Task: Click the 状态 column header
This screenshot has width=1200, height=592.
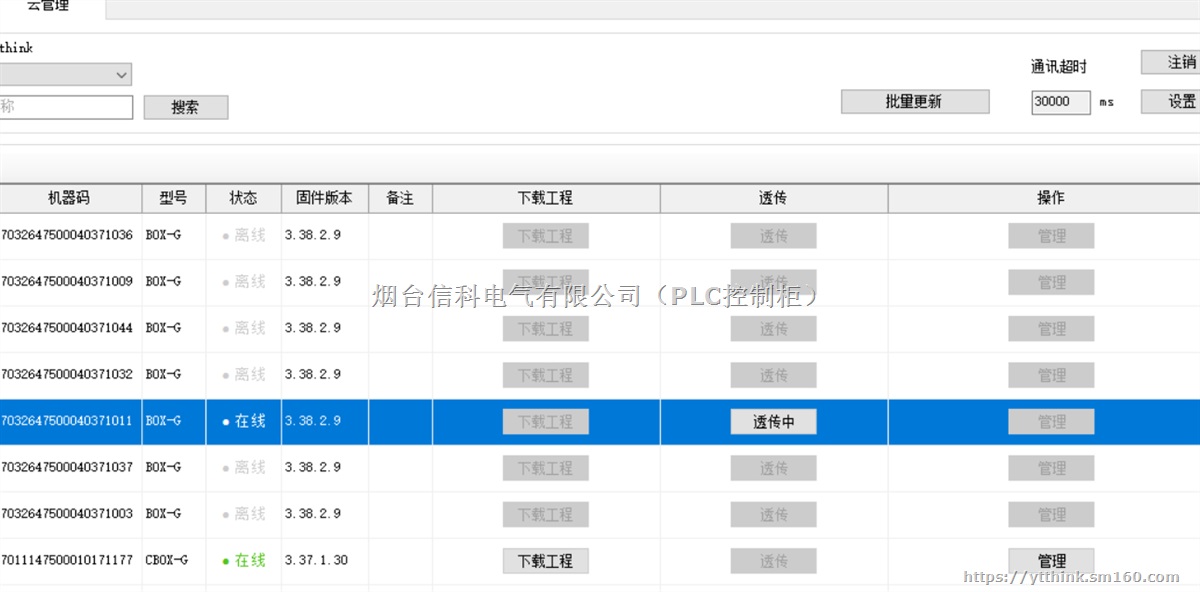Action: pyautogui.click(x=242, y=197)
